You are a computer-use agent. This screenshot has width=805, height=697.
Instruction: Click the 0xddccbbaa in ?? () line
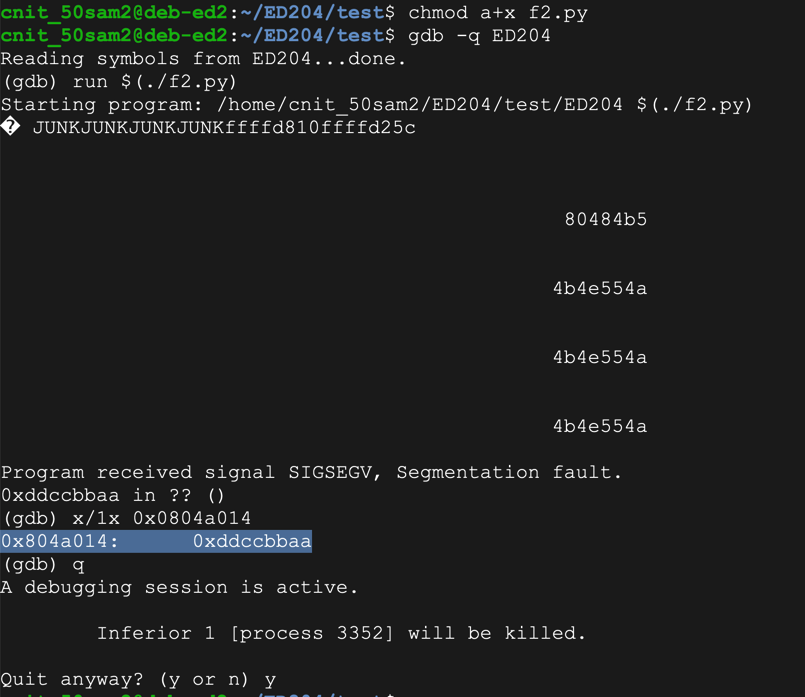(114, 495)
